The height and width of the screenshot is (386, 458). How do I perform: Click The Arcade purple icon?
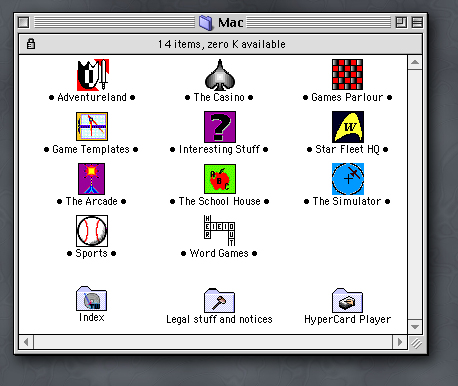click(91, 179)
